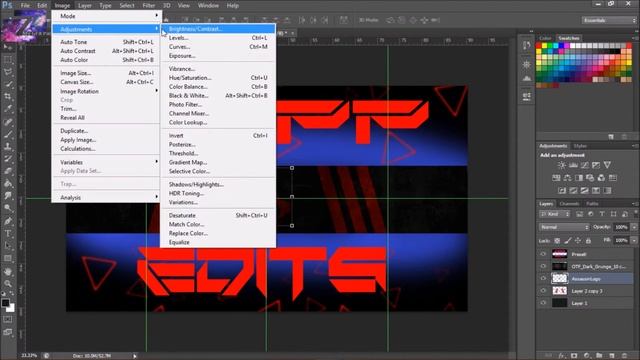Hide the Layer 2 copy 3 layer

[543, 291]
